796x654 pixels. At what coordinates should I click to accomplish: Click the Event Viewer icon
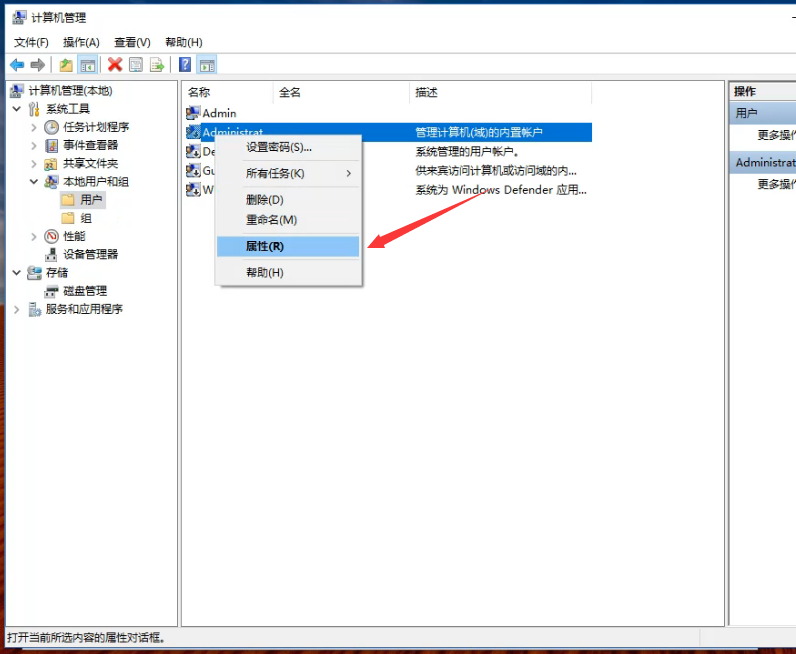[51, 146]
